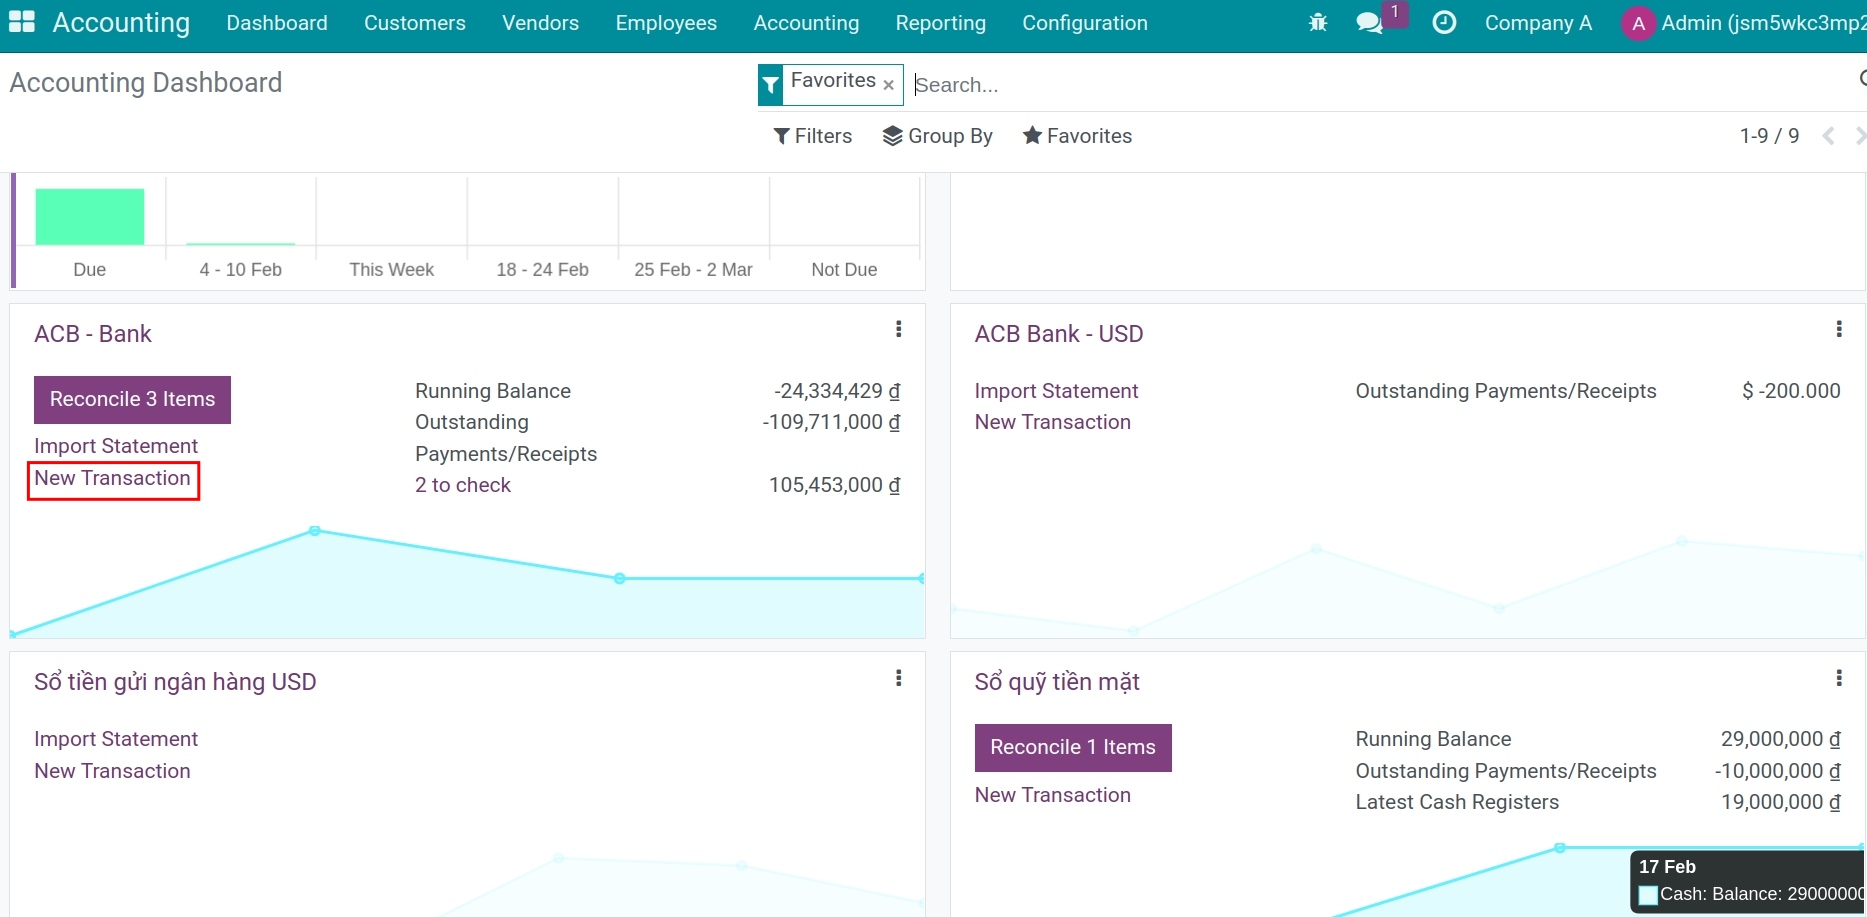Image resolution: width=1867 pixels, height=917 pixels.
Task: Go to next page with the right arrow
Action: (1859, 136)
